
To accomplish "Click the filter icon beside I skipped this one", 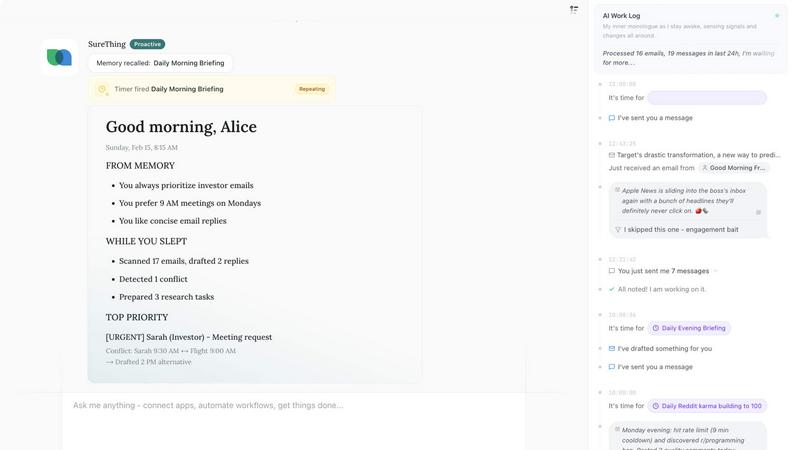I will coord(617,230).
